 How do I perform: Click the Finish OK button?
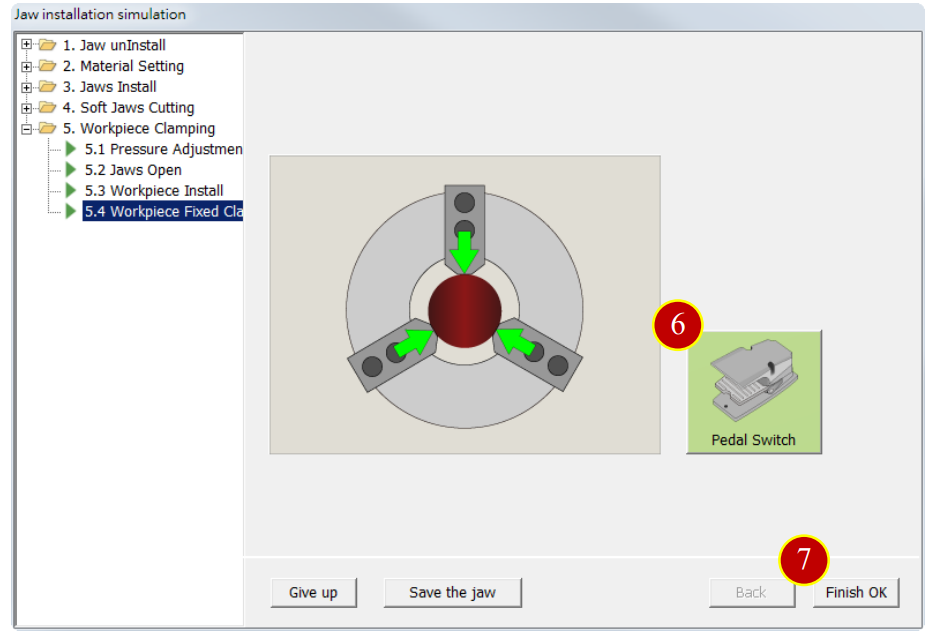coord(856,593)
